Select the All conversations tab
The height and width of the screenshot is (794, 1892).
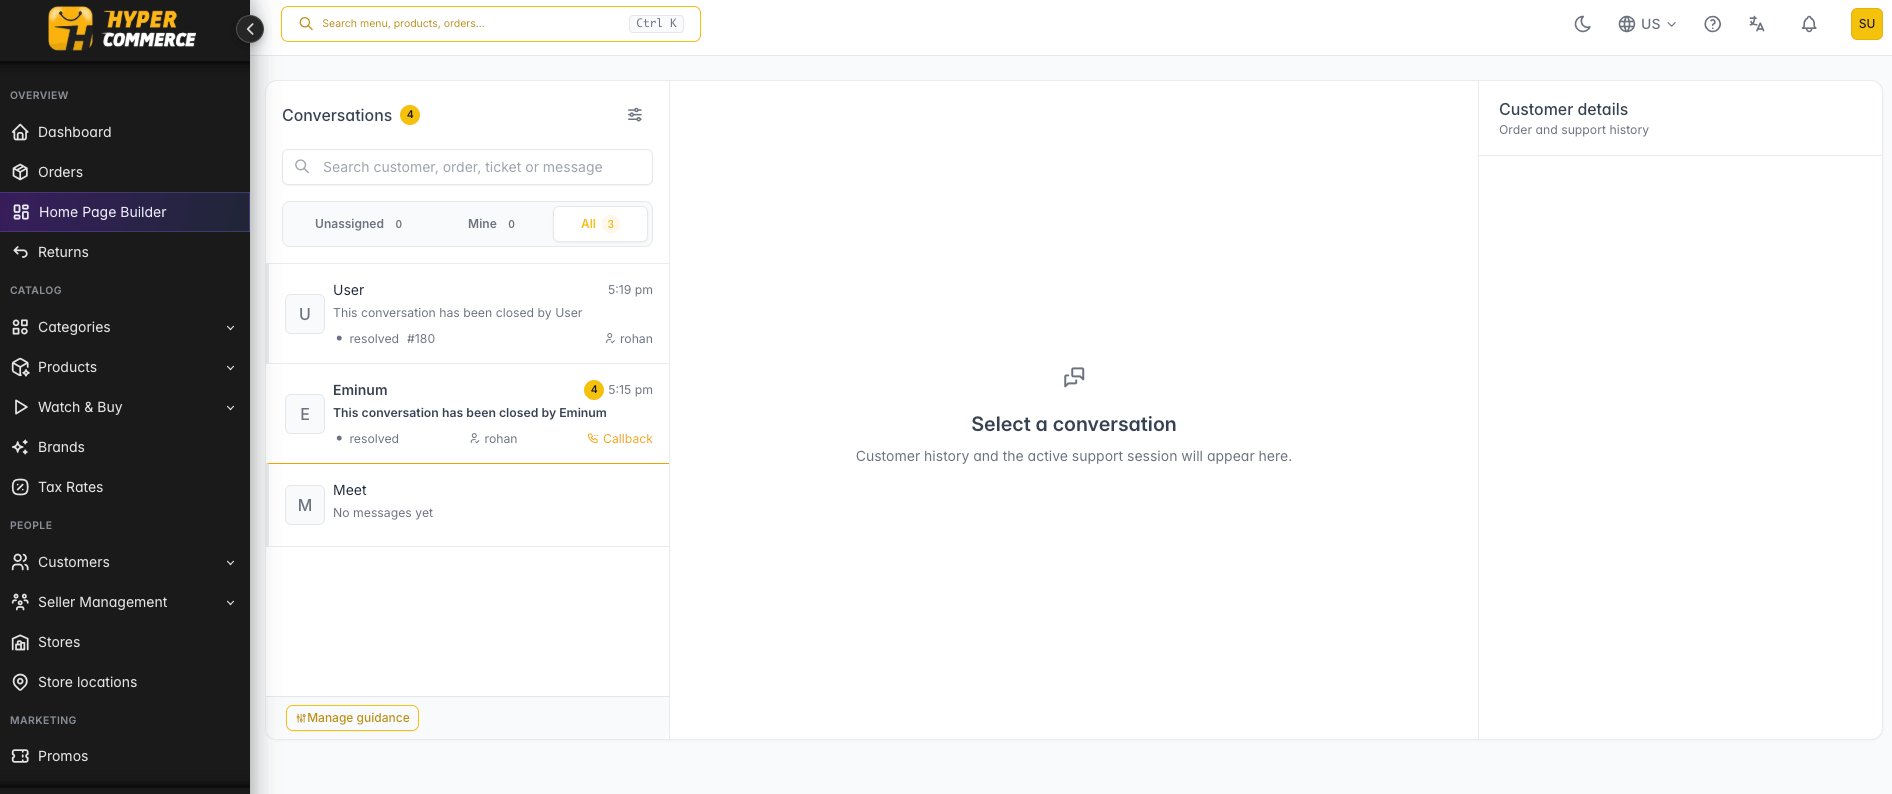(x=600, y=224)
